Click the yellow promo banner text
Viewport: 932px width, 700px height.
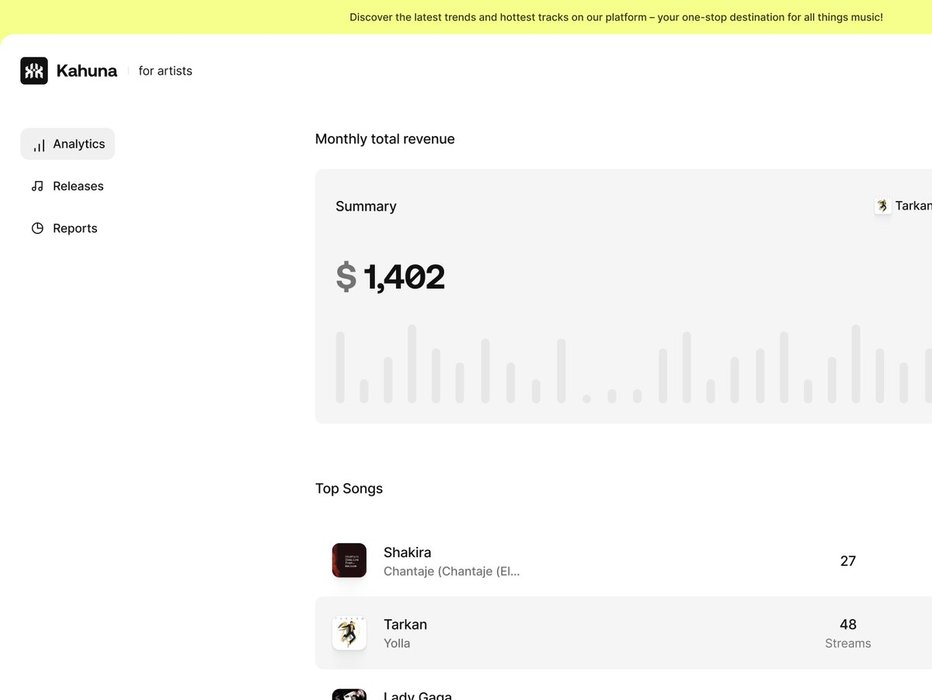pos(616,17)
